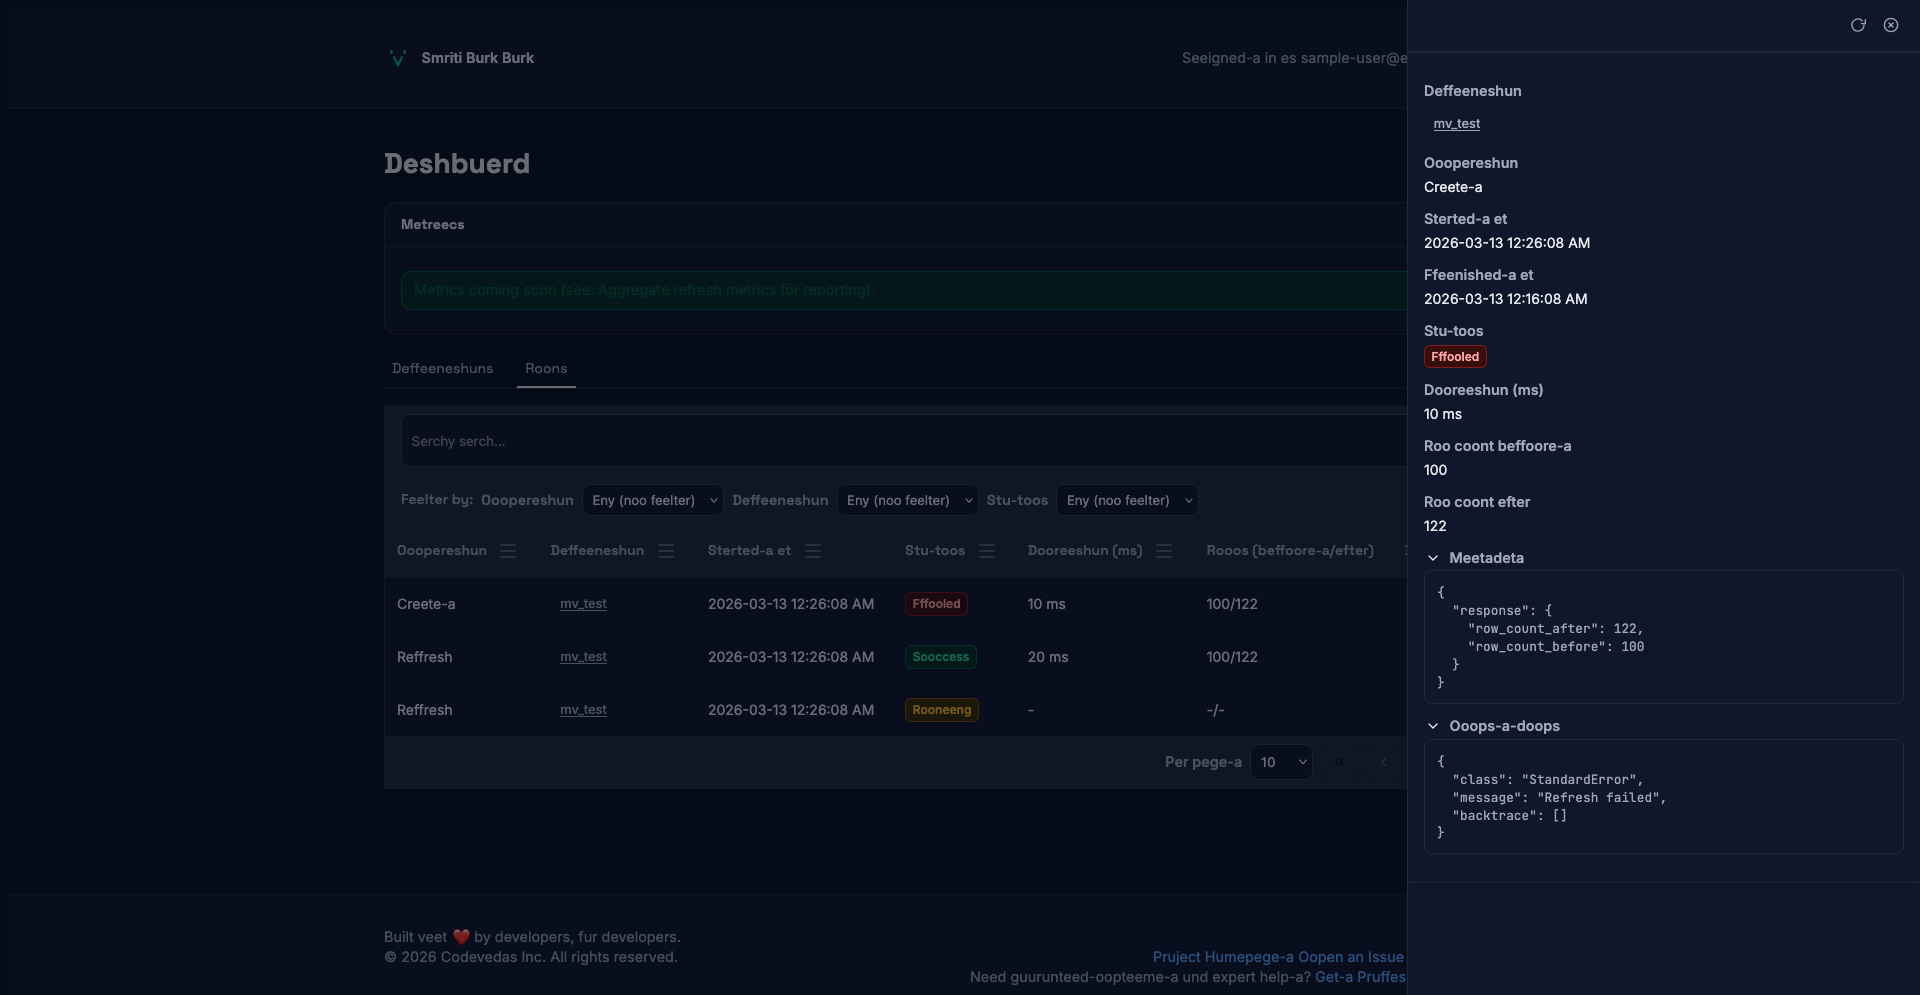Viewport: 1920px width, 995px height.
Task: Open the Stu-toos column menu icon
Action: tap(987, 551)
